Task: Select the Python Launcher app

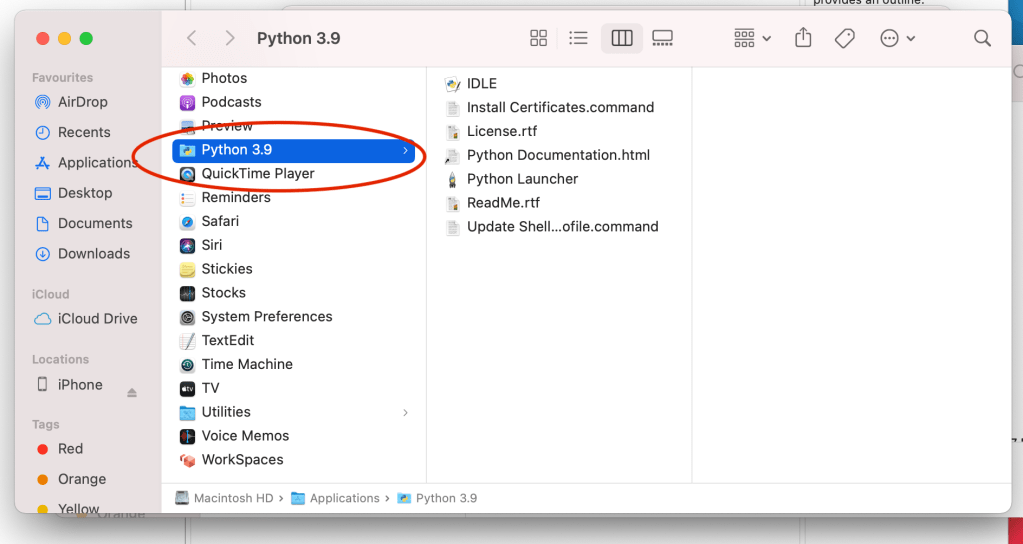Action: click(x=522, y=179)
